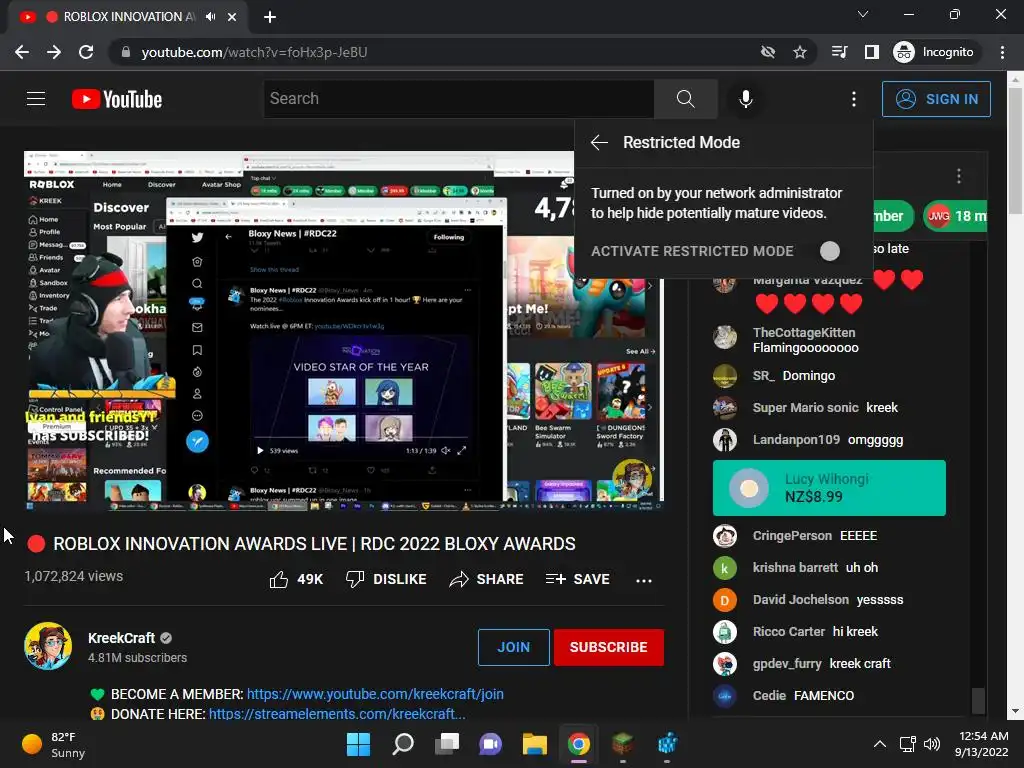Open taskbar Search
The height and width of the screenshot is (768, 1024).
[402, 744]
